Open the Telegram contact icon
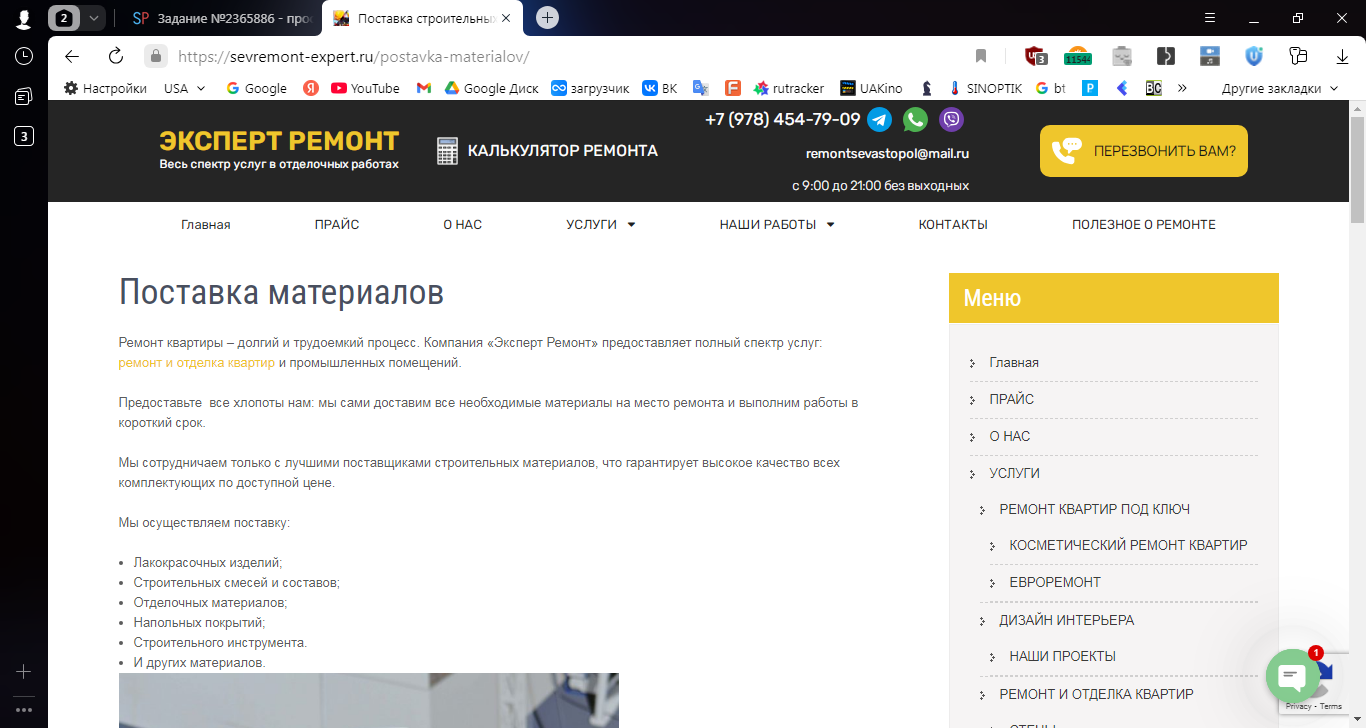1366x728 pixels. (x=880, y=120)
